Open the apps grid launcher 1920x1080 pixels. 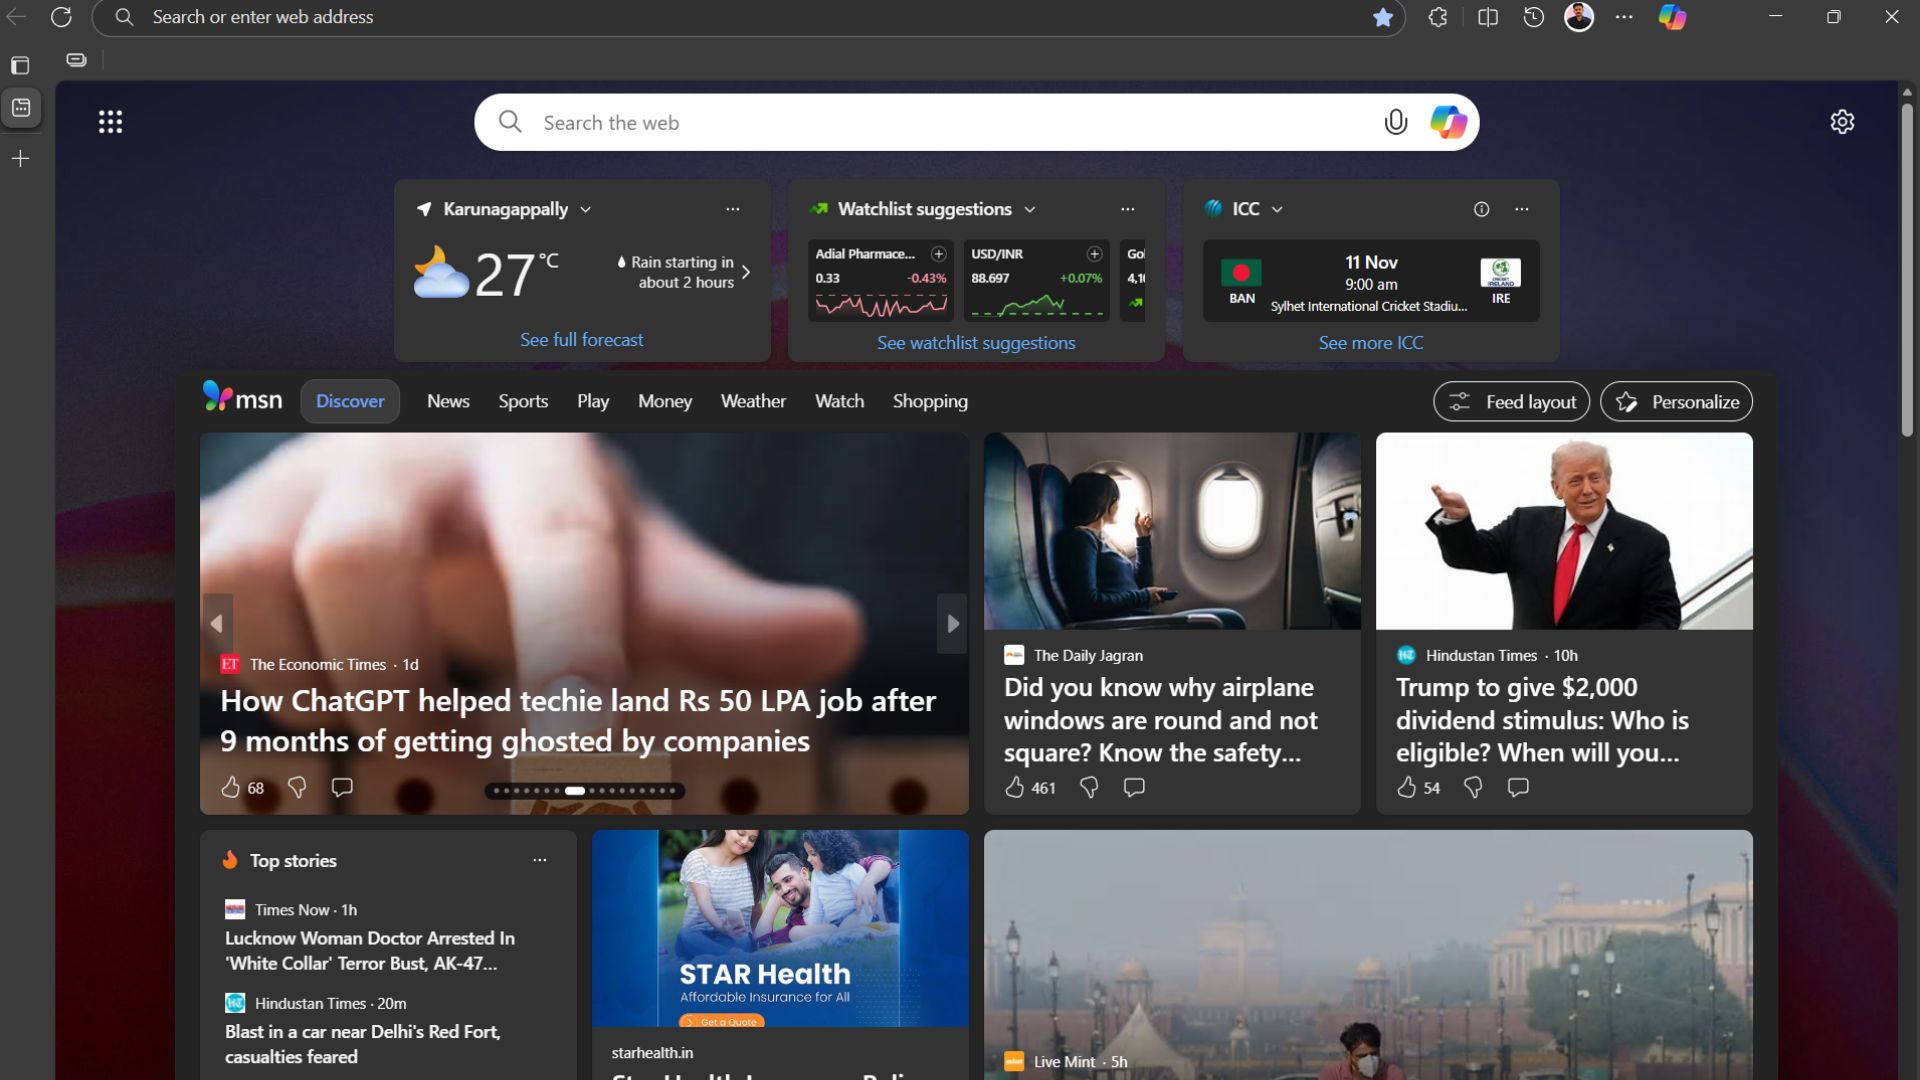point(110,122)
